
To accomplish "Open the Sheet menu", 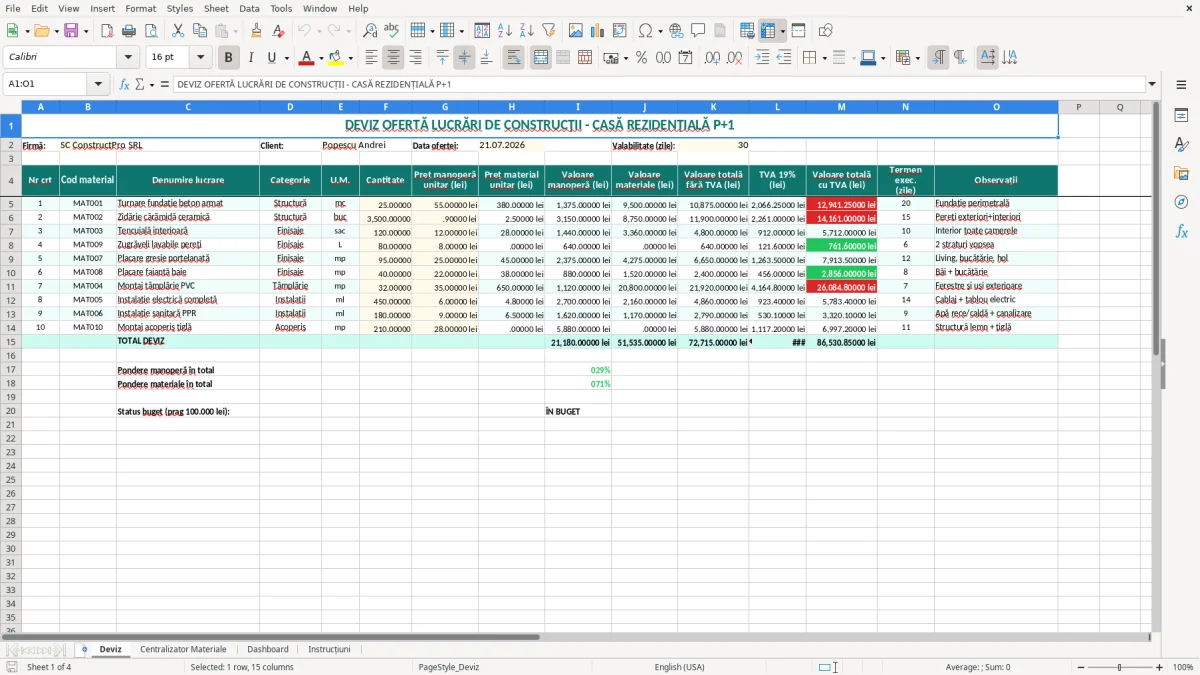I will click(x=216, y=8).
